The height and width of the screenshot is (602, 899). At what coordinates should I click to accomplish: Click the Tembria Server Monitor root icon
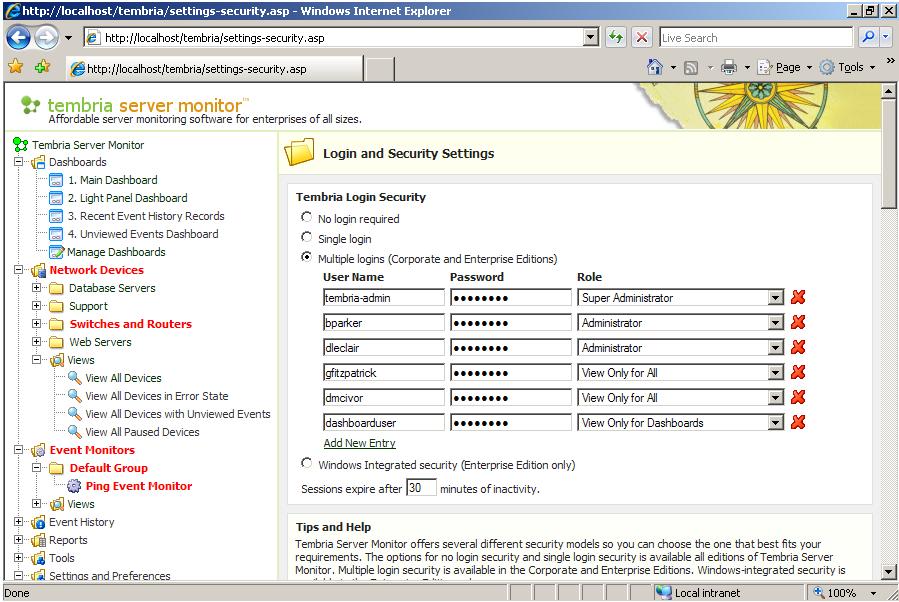(x=21, y=144)
